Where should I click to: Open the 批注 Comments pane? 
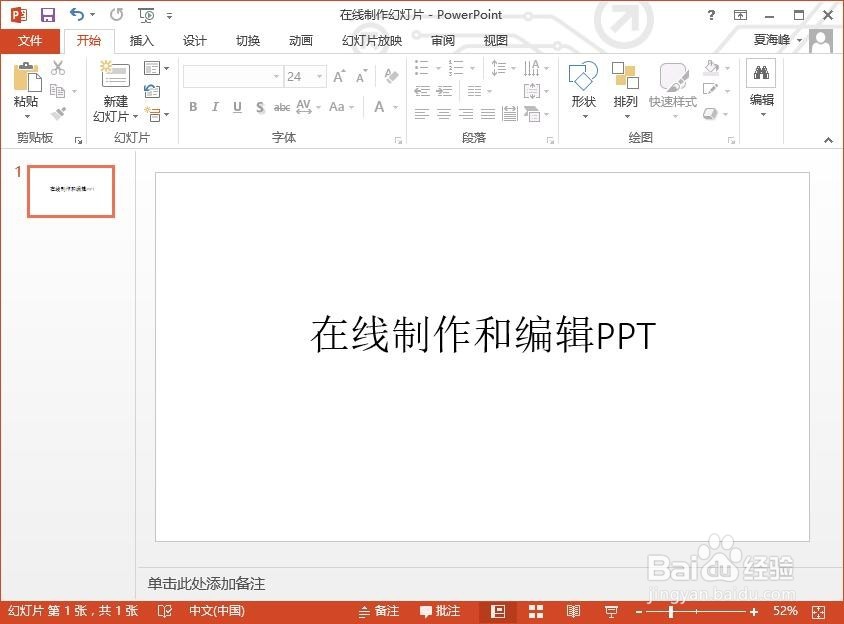tap(440, 611)
